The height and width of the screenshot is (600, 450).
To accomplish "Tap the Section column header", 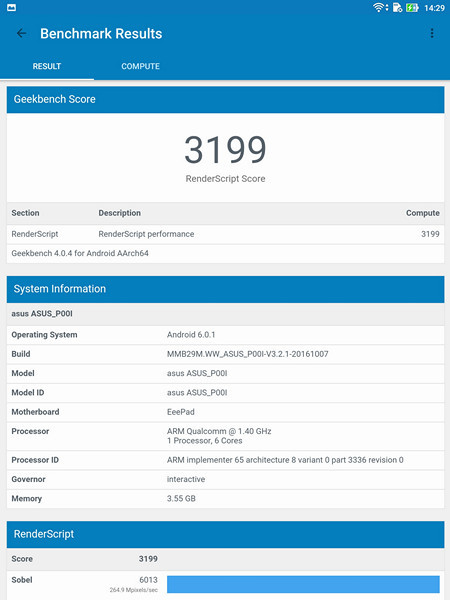I will pos(25,213).
